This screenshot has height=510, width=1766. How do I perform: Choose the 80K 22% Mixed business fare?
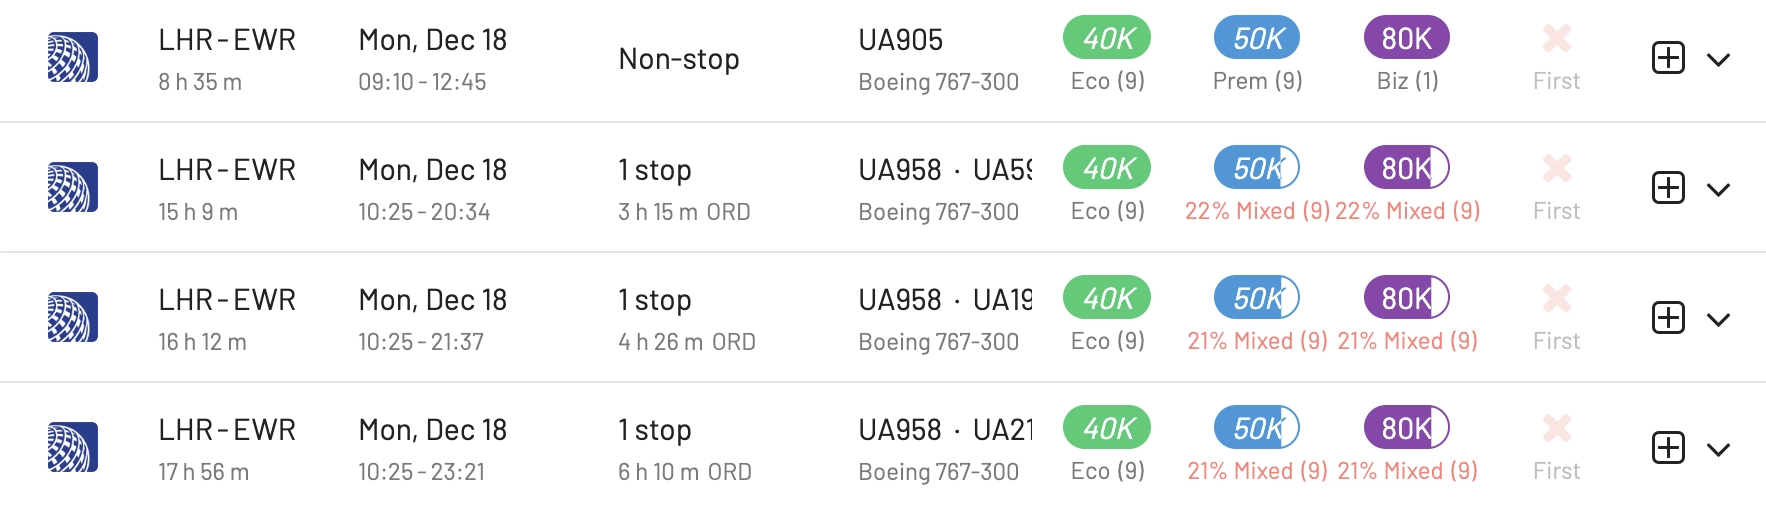click(x=1407, y=168)
